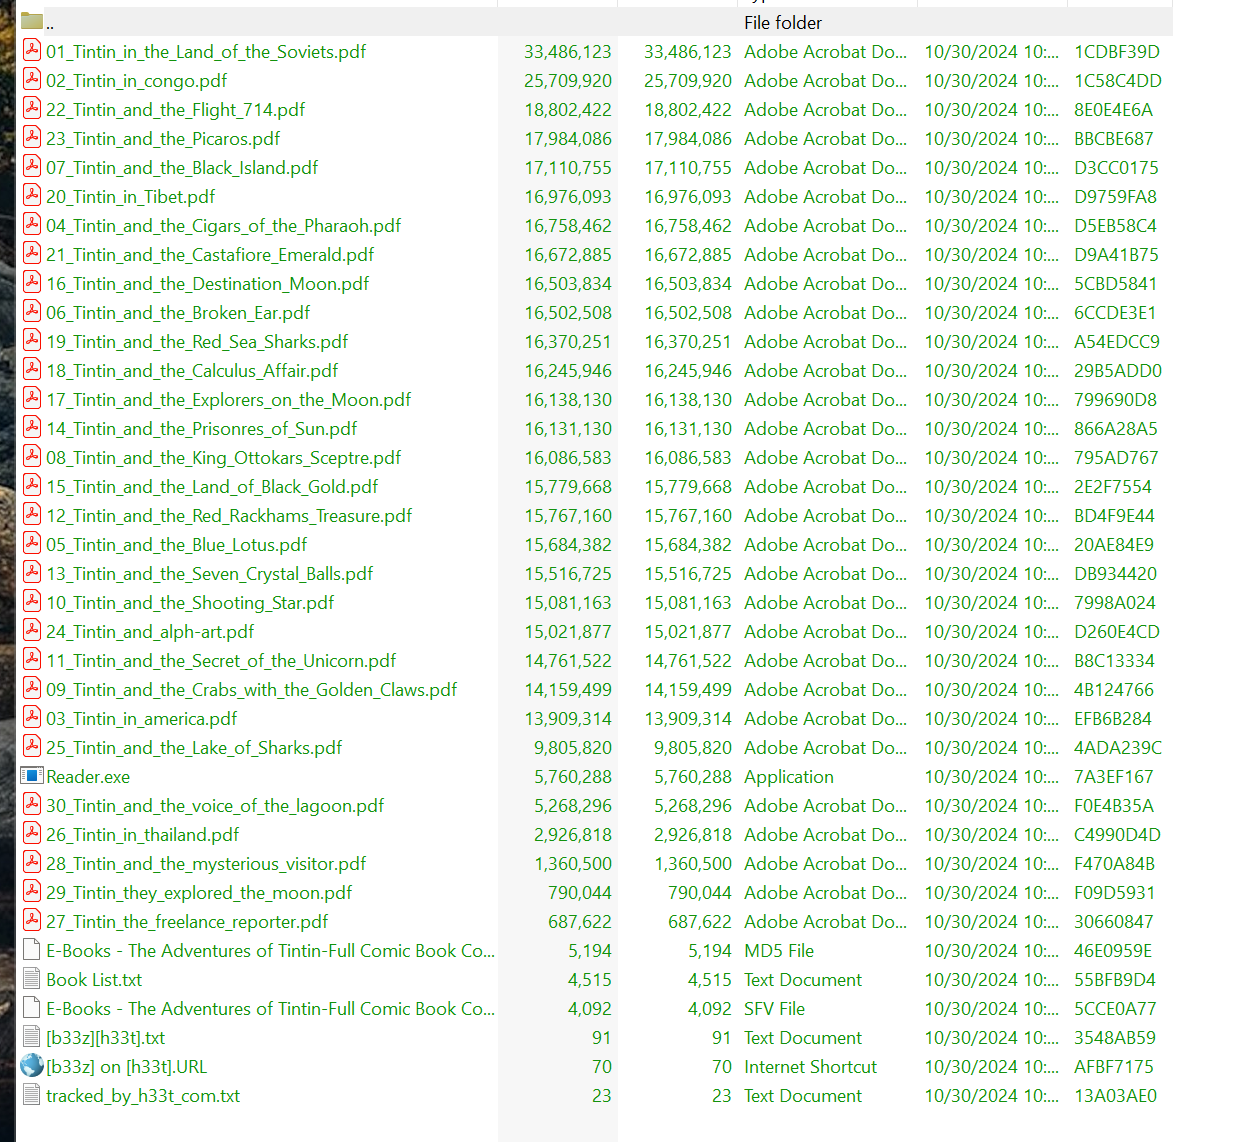Click text file icon of tracked_by_h33t_com.txt
Image resolution: width=1252 pixels, height=1142 pixels.
32,1095
